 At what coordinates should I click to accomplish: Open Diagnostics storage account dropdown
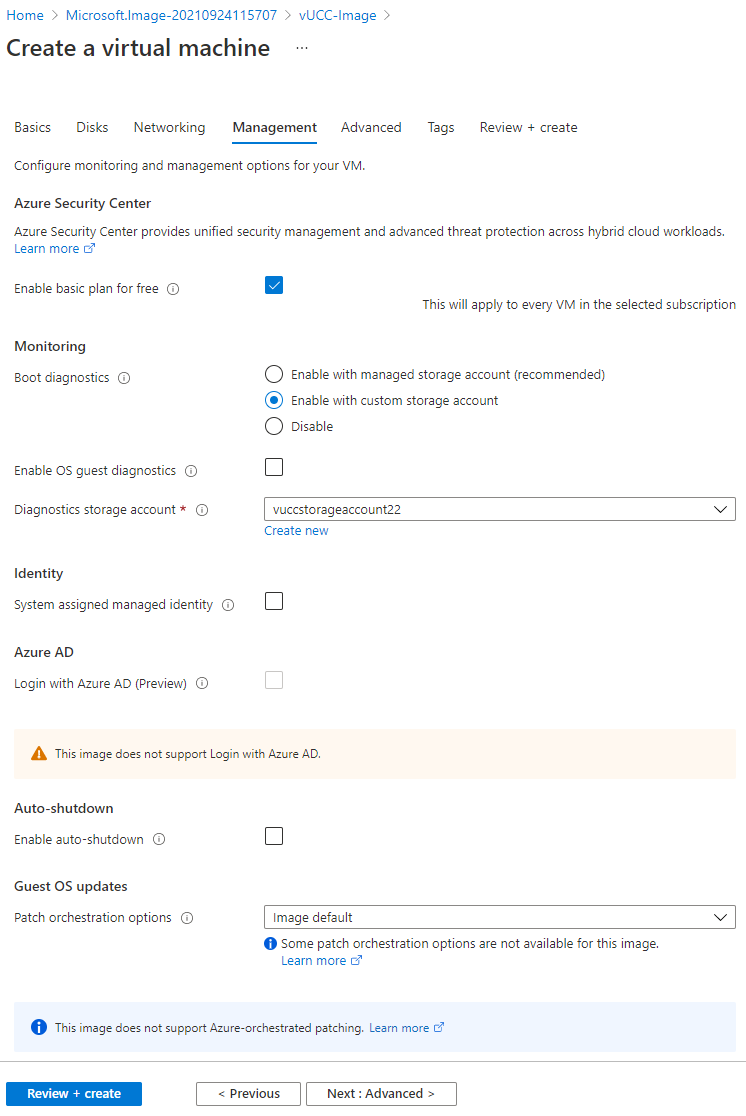pos(500,510)
